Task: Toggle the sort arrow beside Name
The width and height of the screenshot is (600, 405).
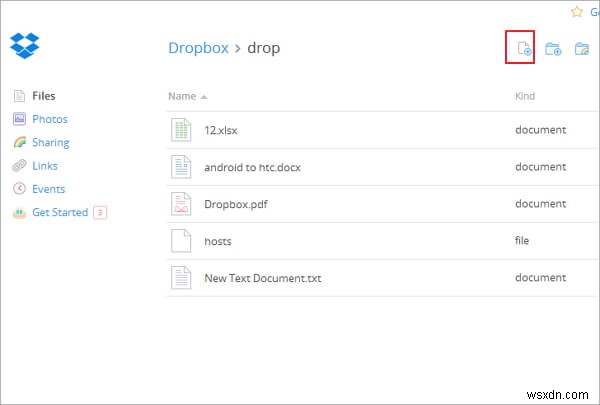Action: (204, 97)
